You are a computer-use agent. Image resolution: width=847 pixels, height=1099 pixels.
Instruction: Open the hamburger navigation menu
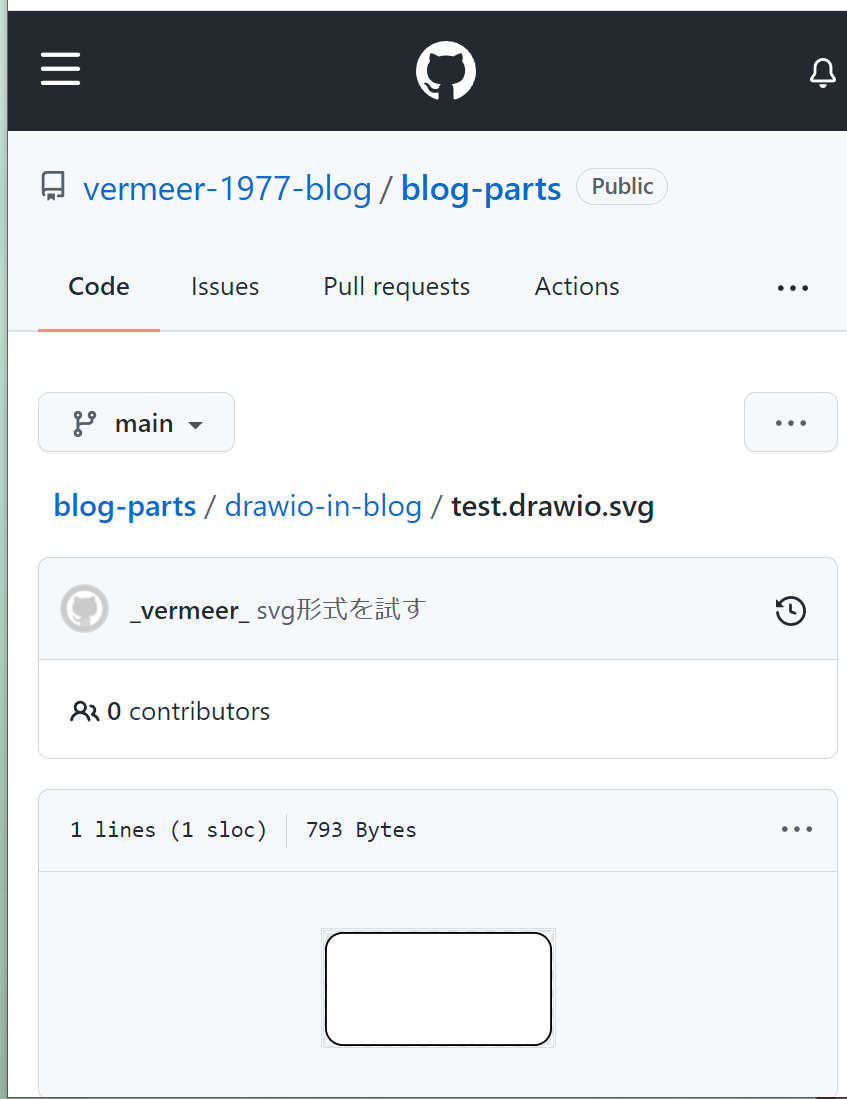point(61,70)
